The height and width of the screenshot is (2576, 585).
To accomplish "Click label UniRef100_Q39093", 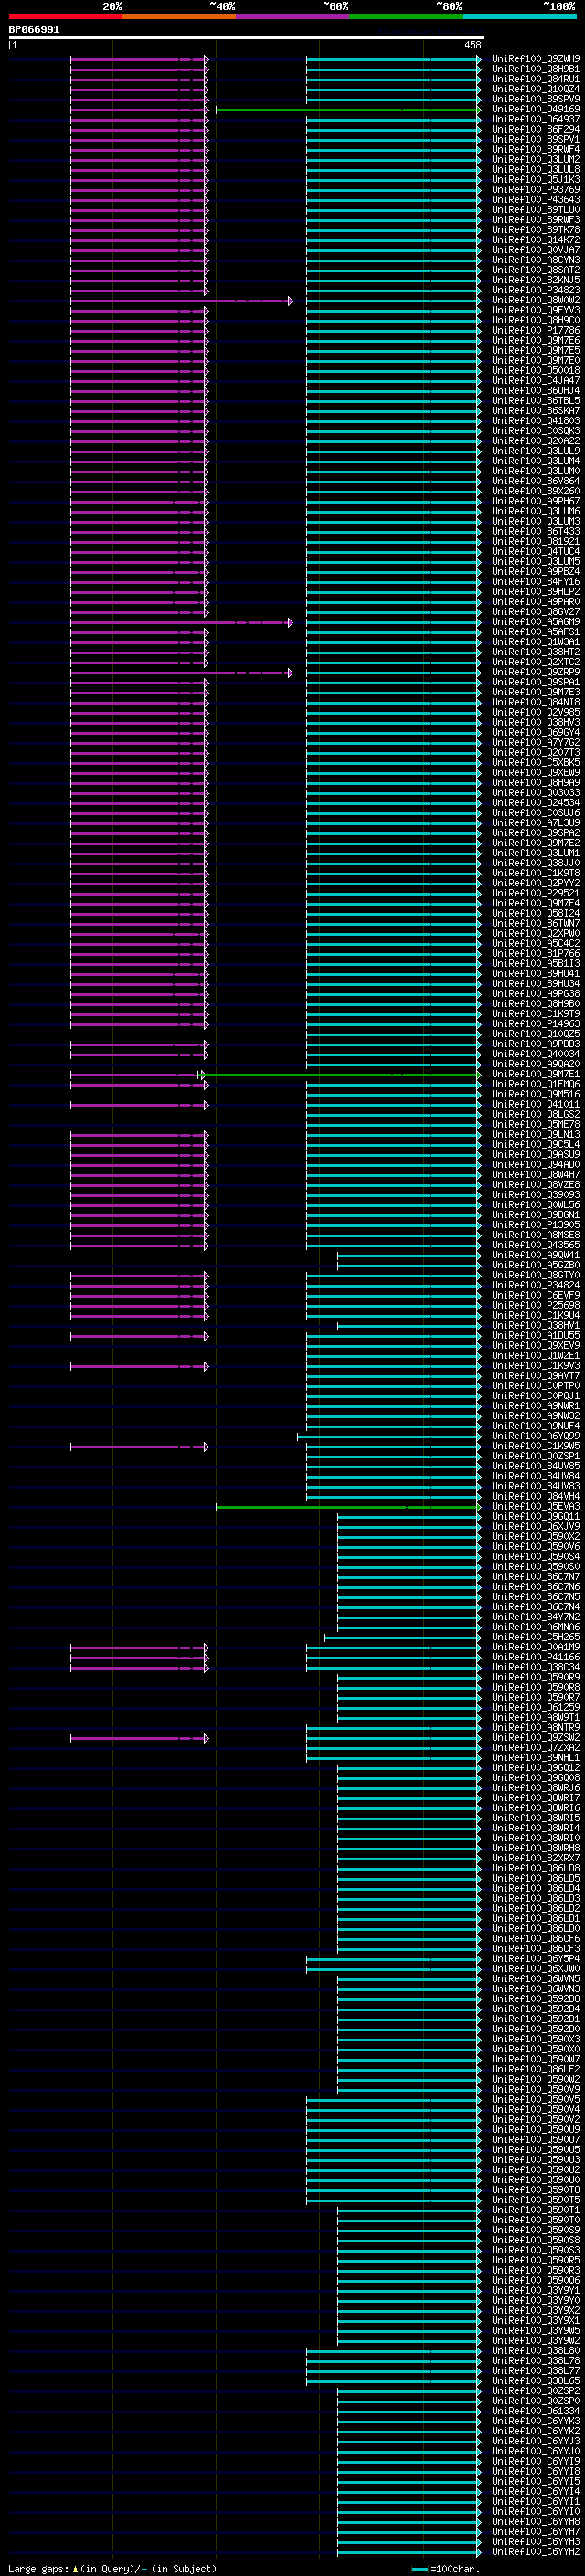I will coord(536,1195).
